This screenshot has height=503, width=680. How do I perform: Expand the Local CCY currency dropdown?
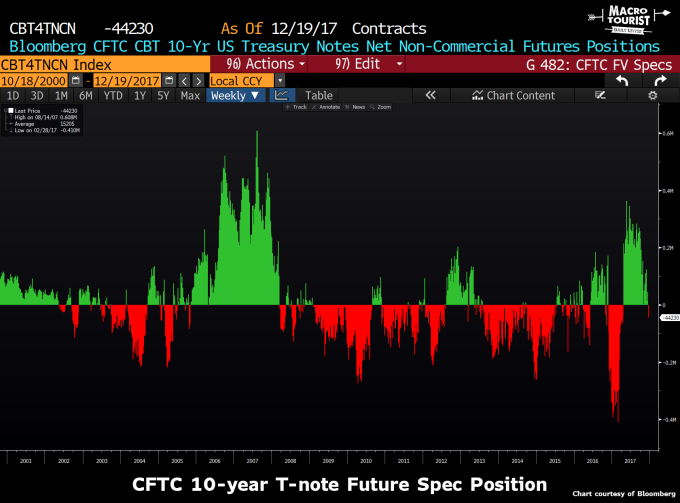(280, 80)
